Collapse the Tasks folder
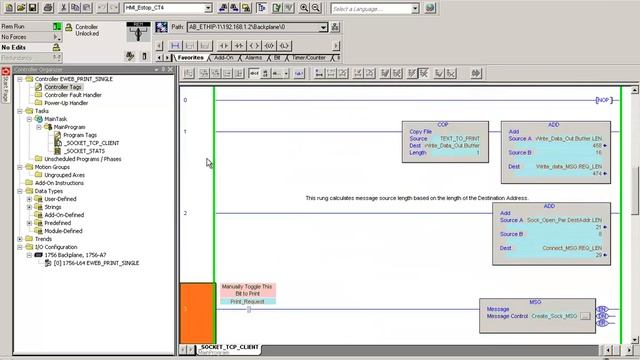640x360 pixels. (20, 111)
